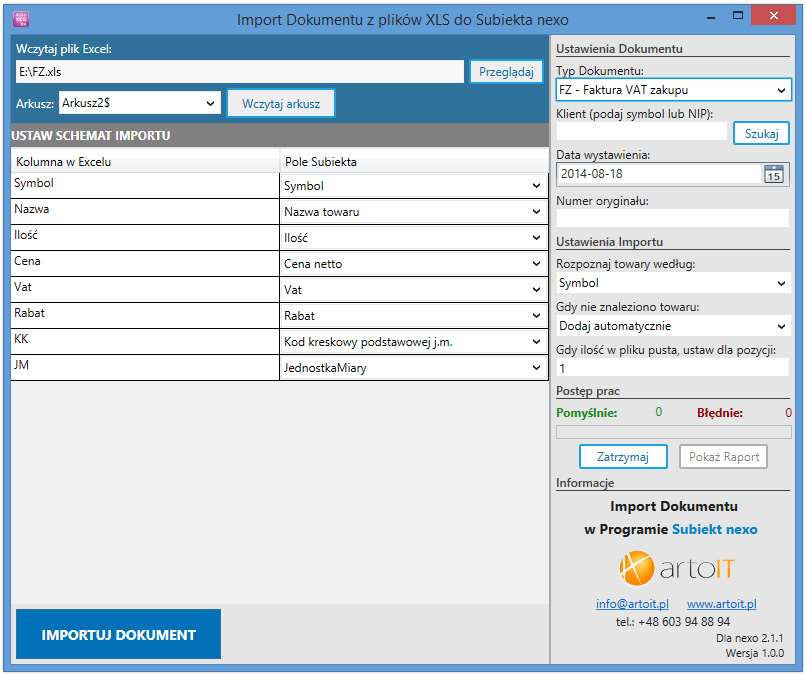The image size is (806, 674).
Task: Open the info@artoit.pl email link
Action: (632, 604)
